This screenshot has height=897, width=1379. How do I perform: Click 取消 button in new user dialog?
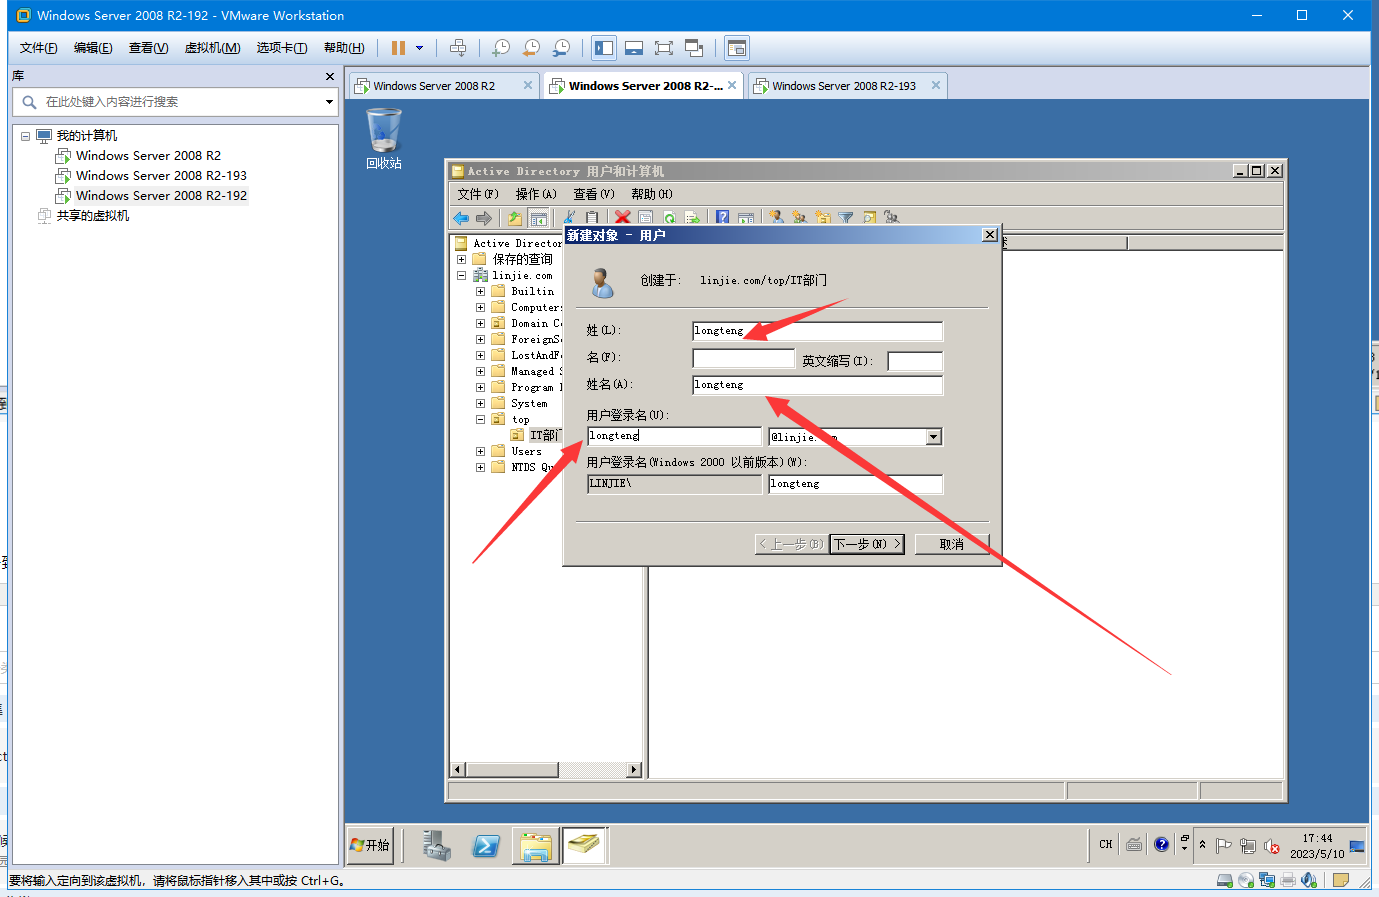point(952,544)
